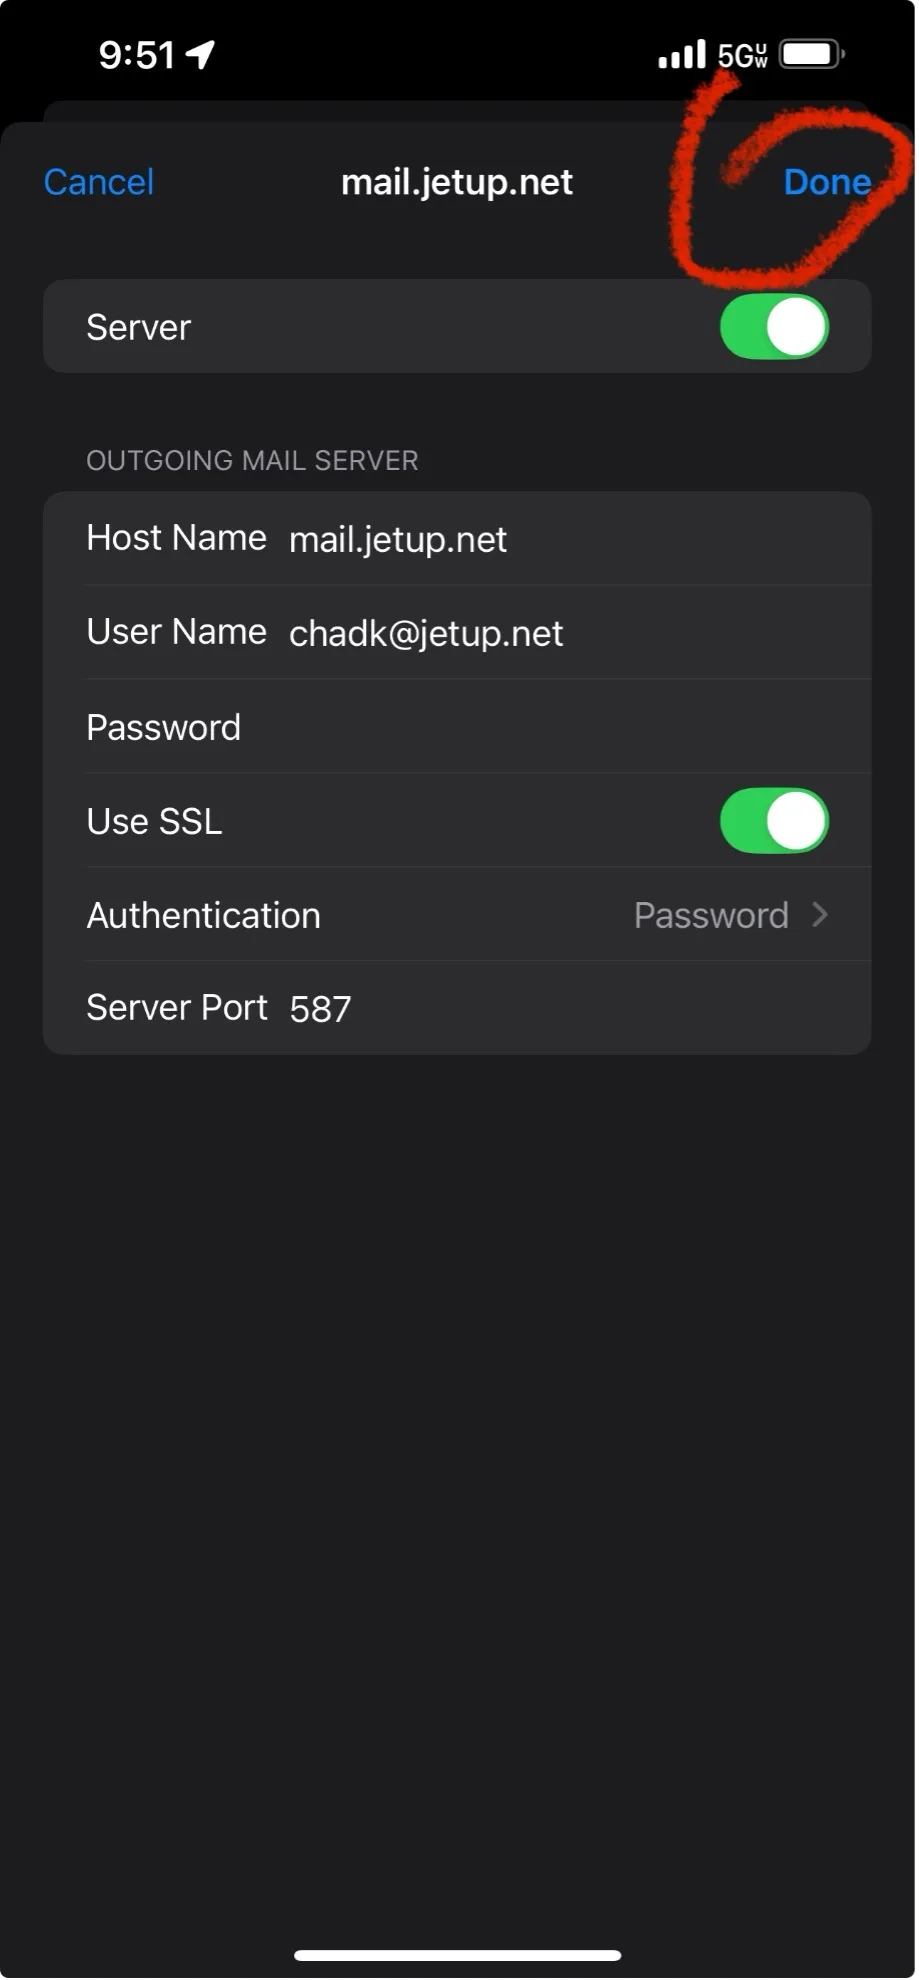The height and width of the screenshot is (1980, 919).
Task: Tap the Outgoing Mail Server header
Action: pos(252,460)
